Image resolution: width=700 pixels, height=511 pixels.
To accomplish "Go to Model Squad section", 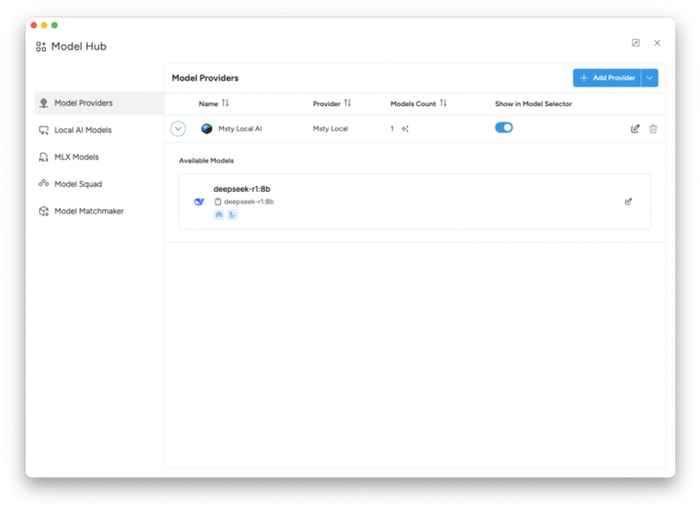I will [x=77, y=184].
